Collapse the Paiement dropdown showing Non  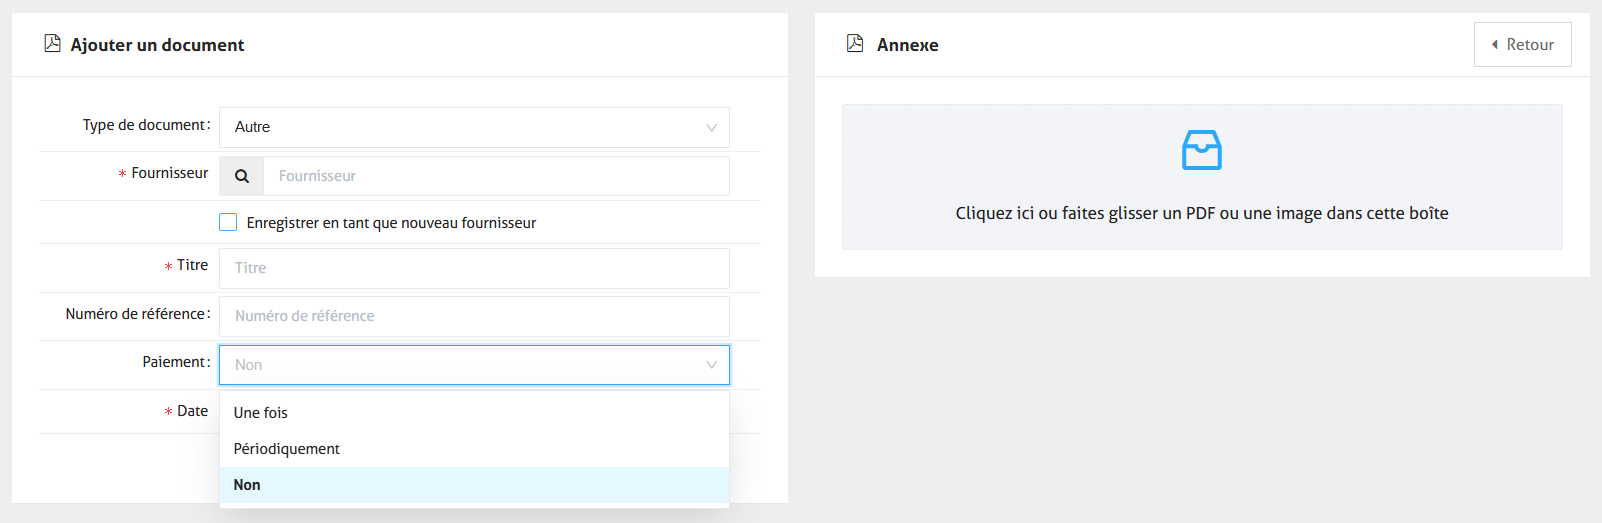point(473,365)
